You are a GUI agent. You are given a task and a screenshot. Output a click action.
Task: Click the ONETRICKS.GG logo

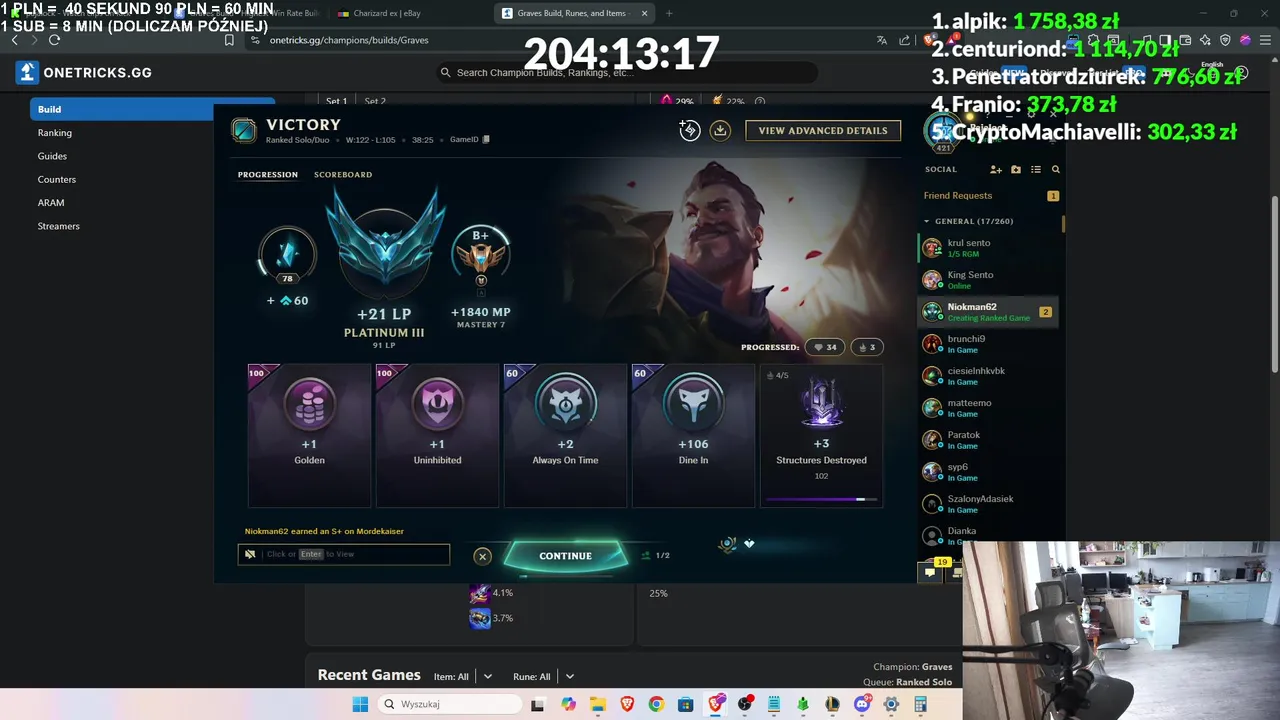84,73
